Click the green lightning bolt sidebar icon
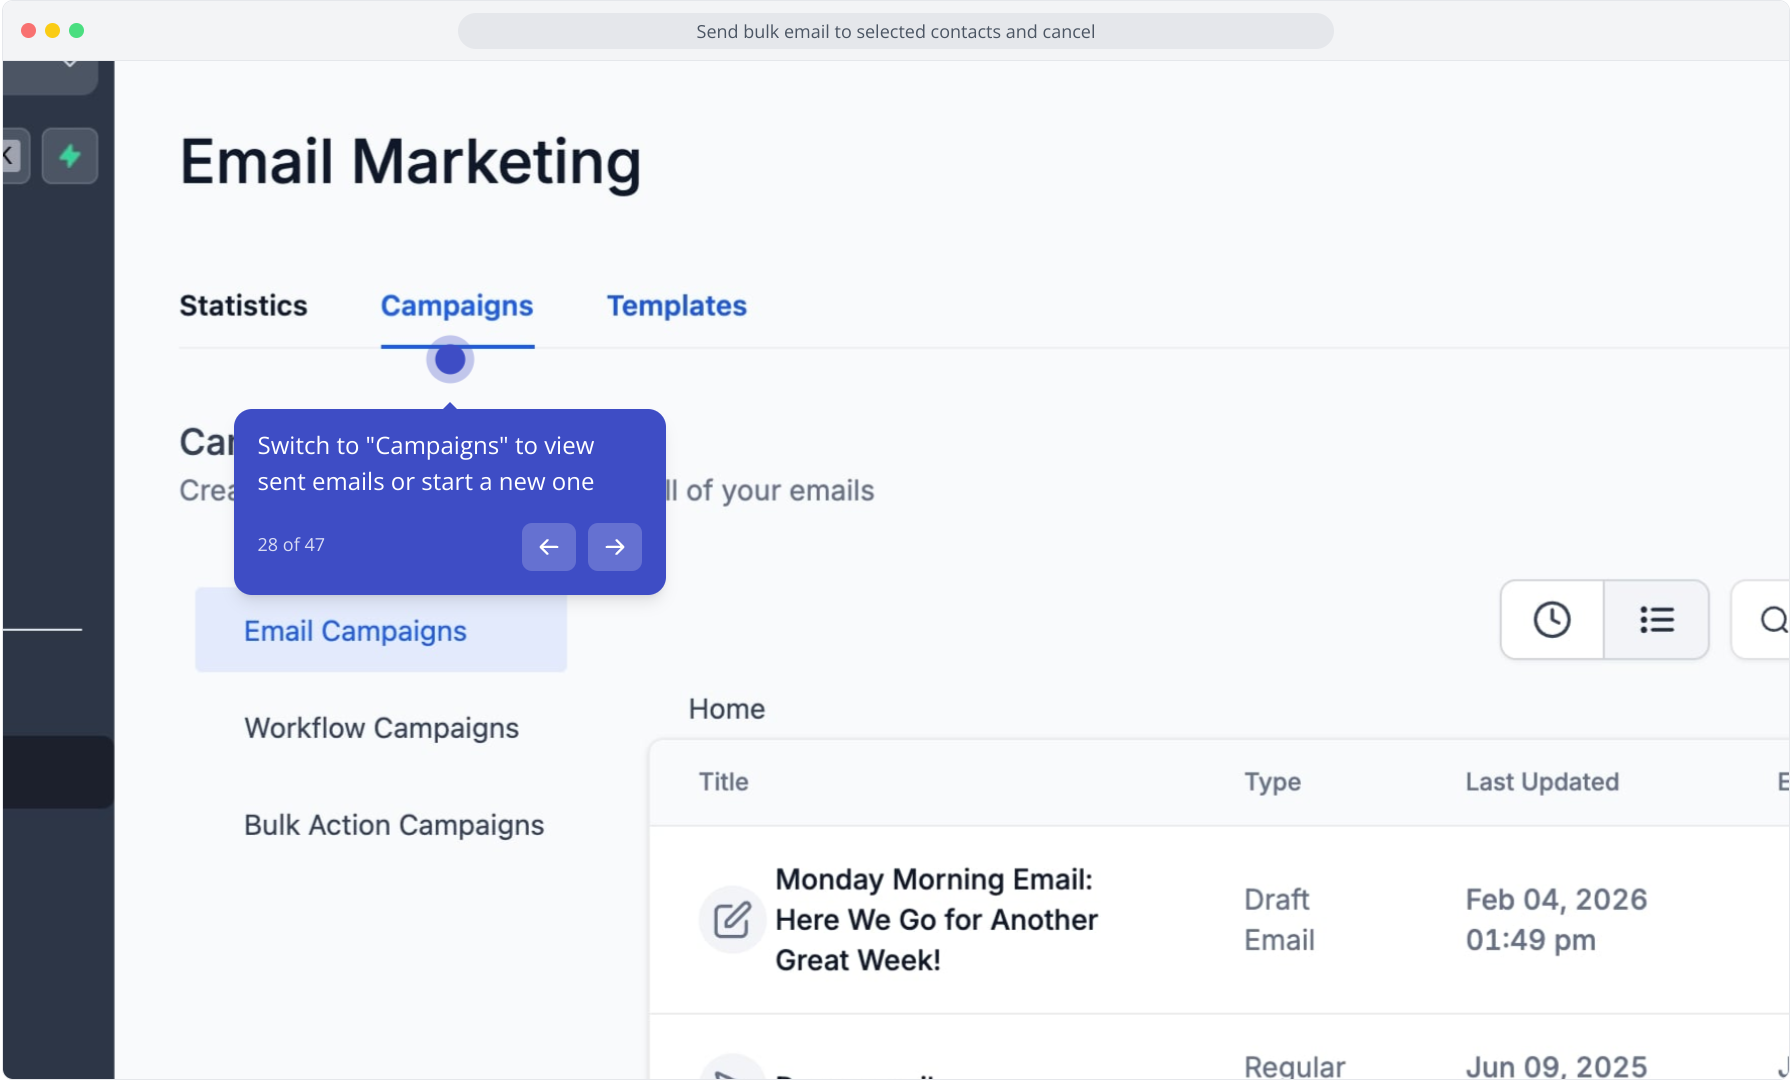Viewport: 1792px width, 1080px height. pyautogui.click(x=70, y=156)
